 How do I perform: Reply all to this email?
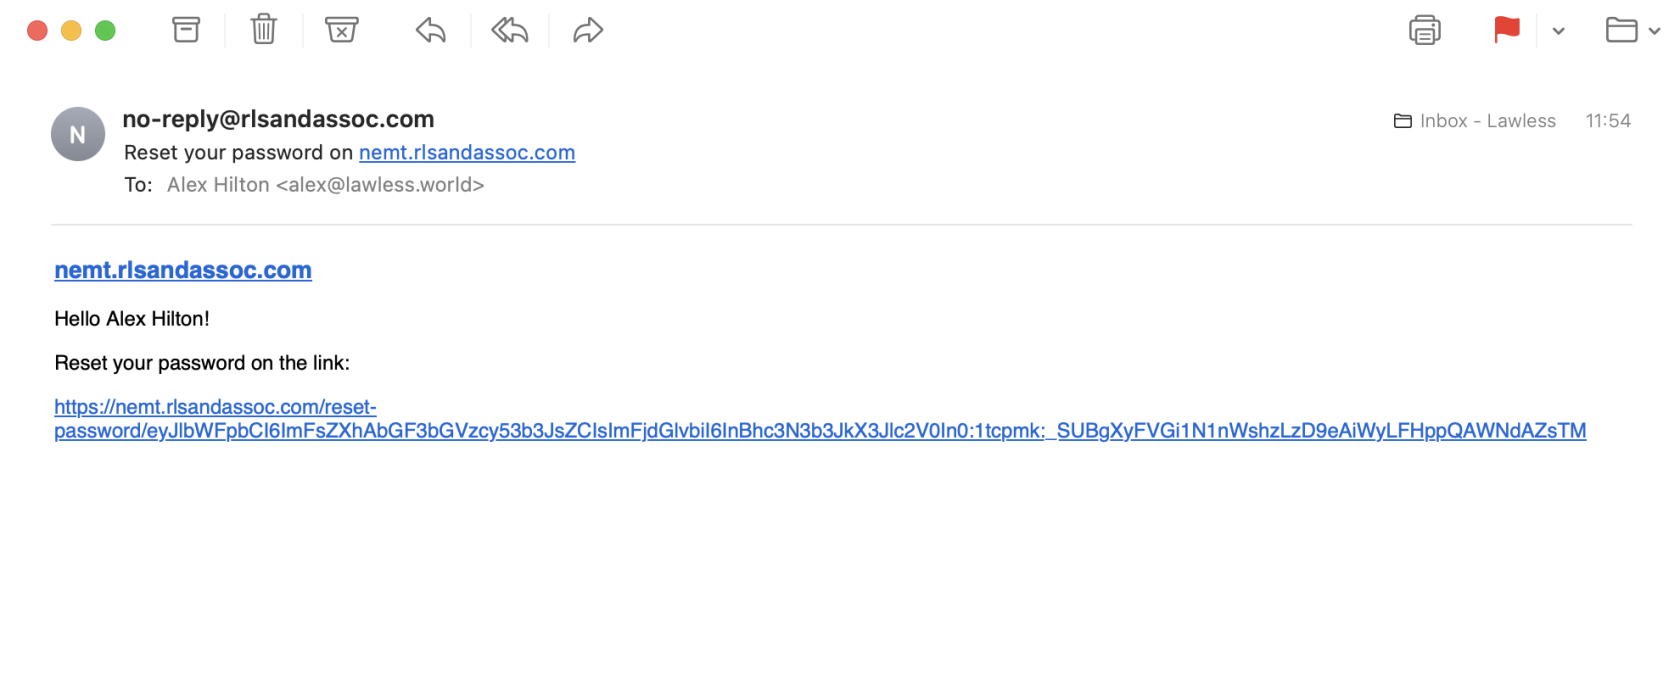point(509,30)
